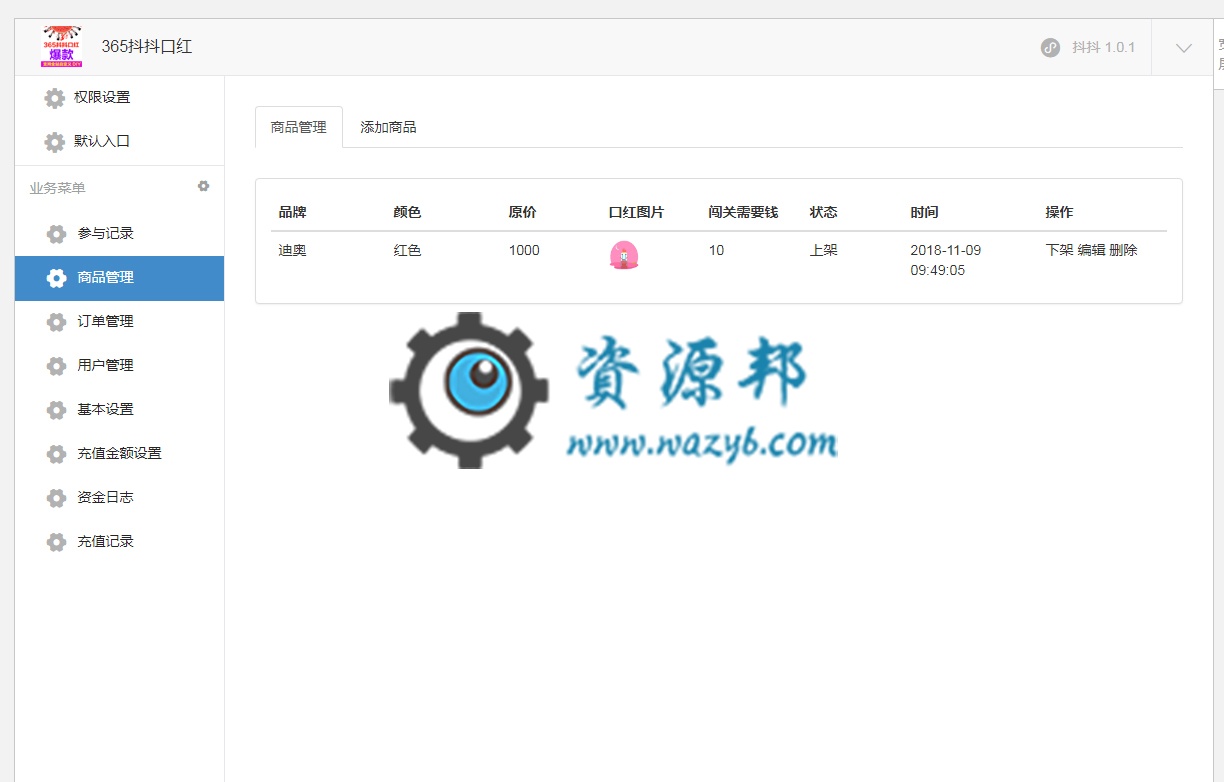The height and width of the screenshot is (782, 1224).
Task: Open 充值金额设置 menu item
Action: point(119,453)
